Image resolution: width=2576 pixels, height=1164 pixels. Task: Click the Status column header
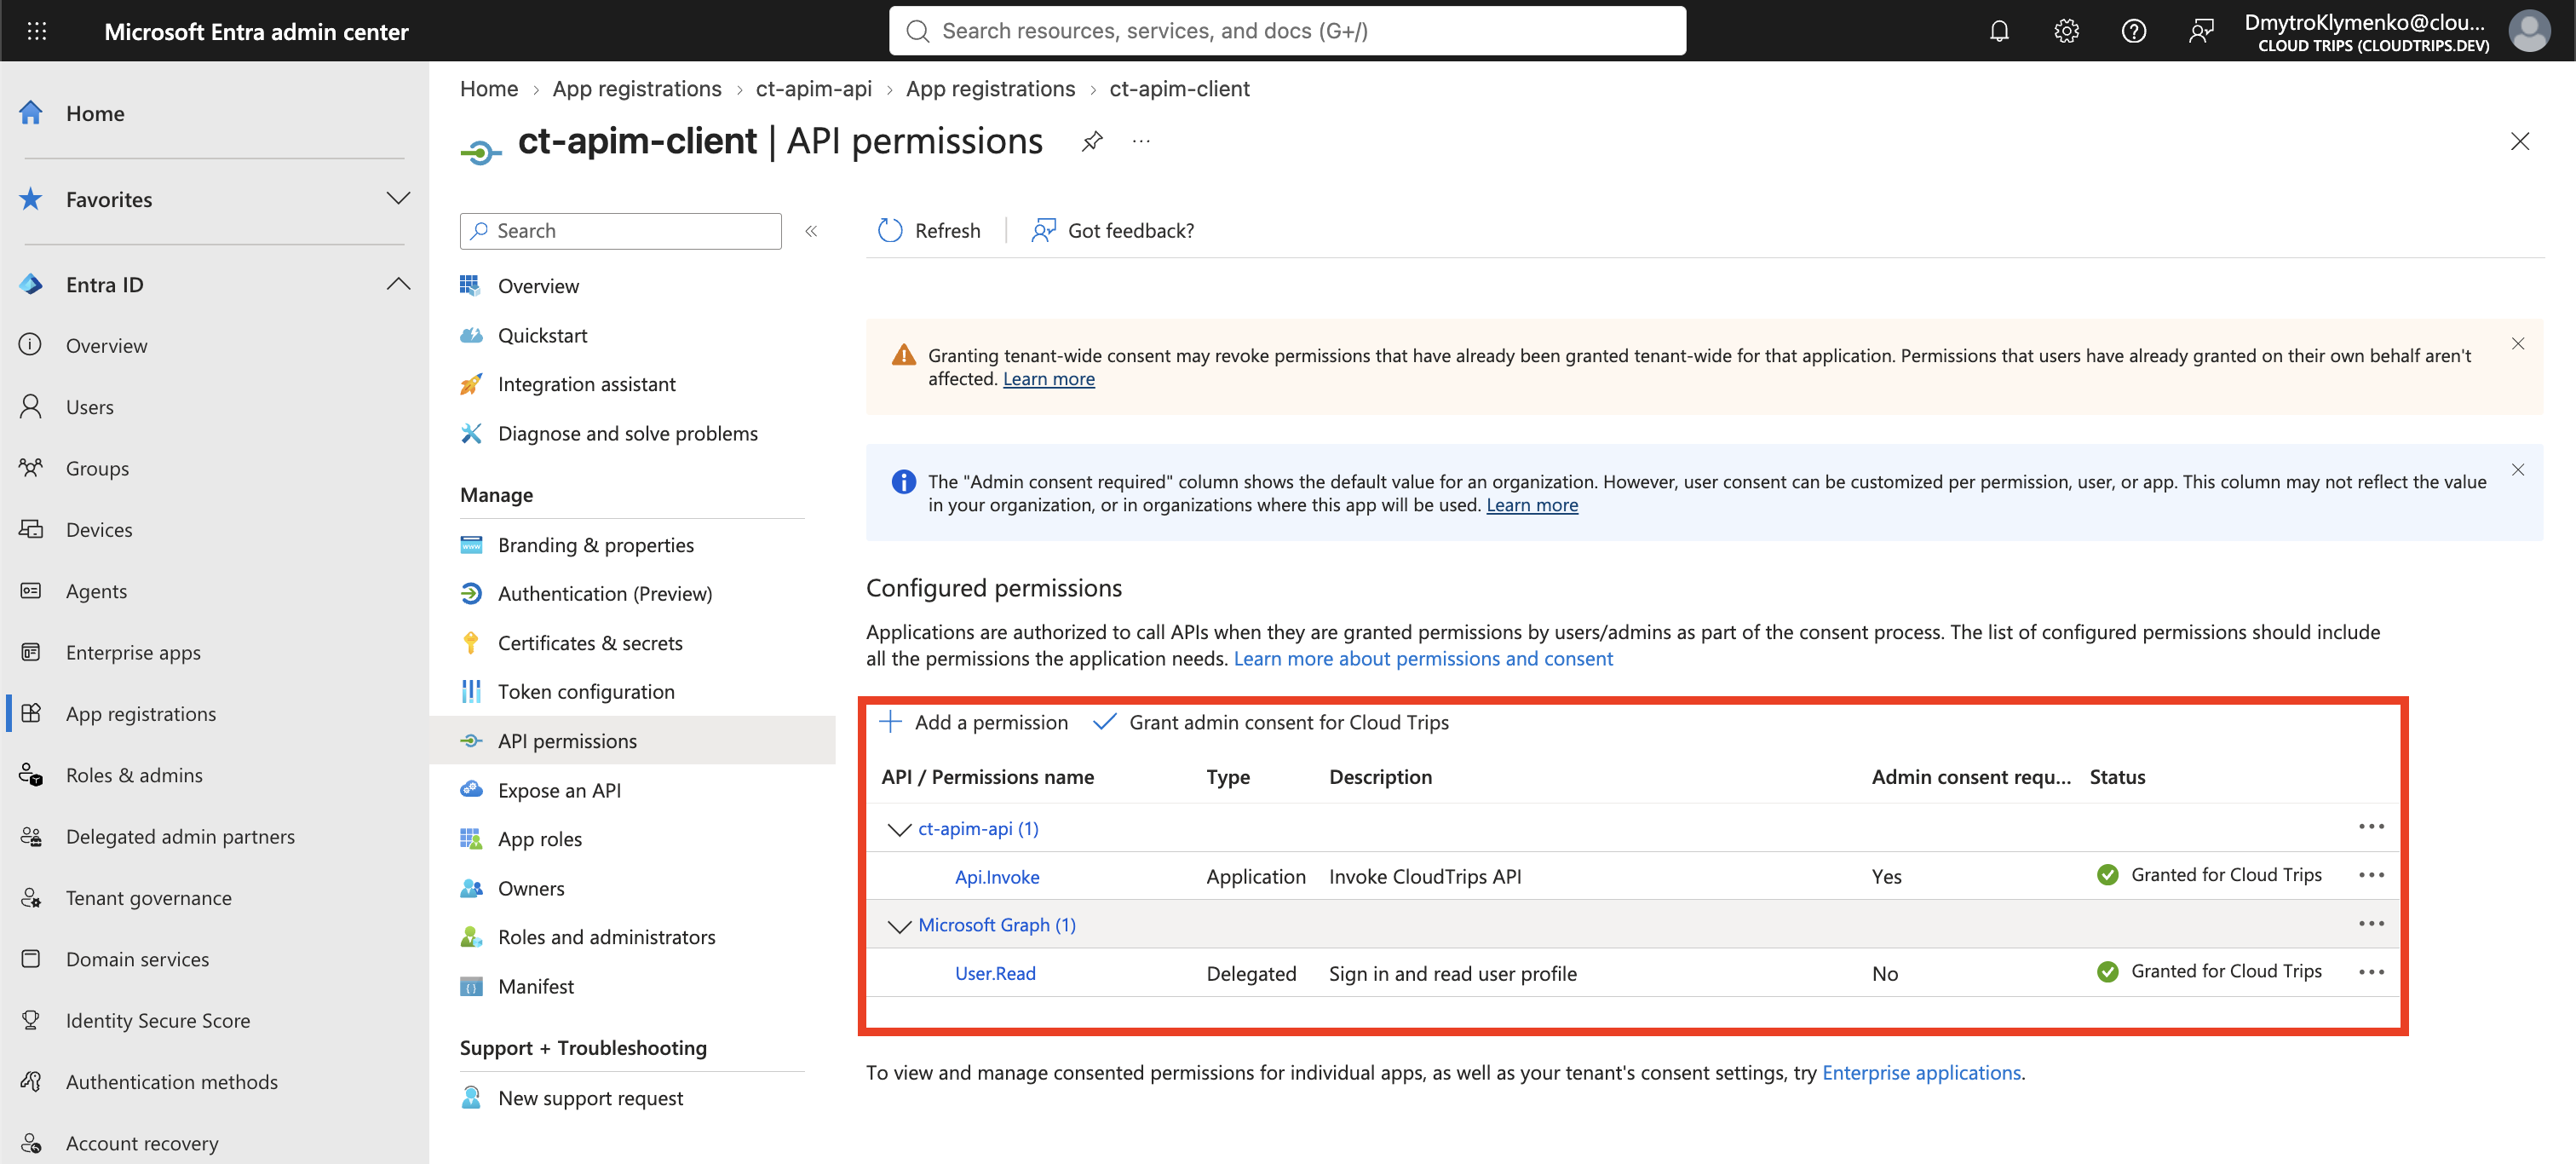[2117, 777]
